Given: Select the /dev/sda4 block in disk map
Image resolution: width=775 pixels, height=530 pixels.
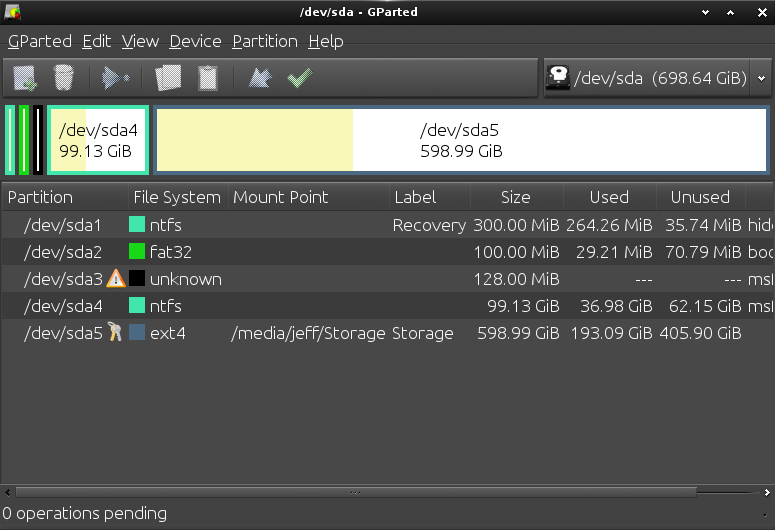Looking at the screenshot, I should (x=98, y=140).
